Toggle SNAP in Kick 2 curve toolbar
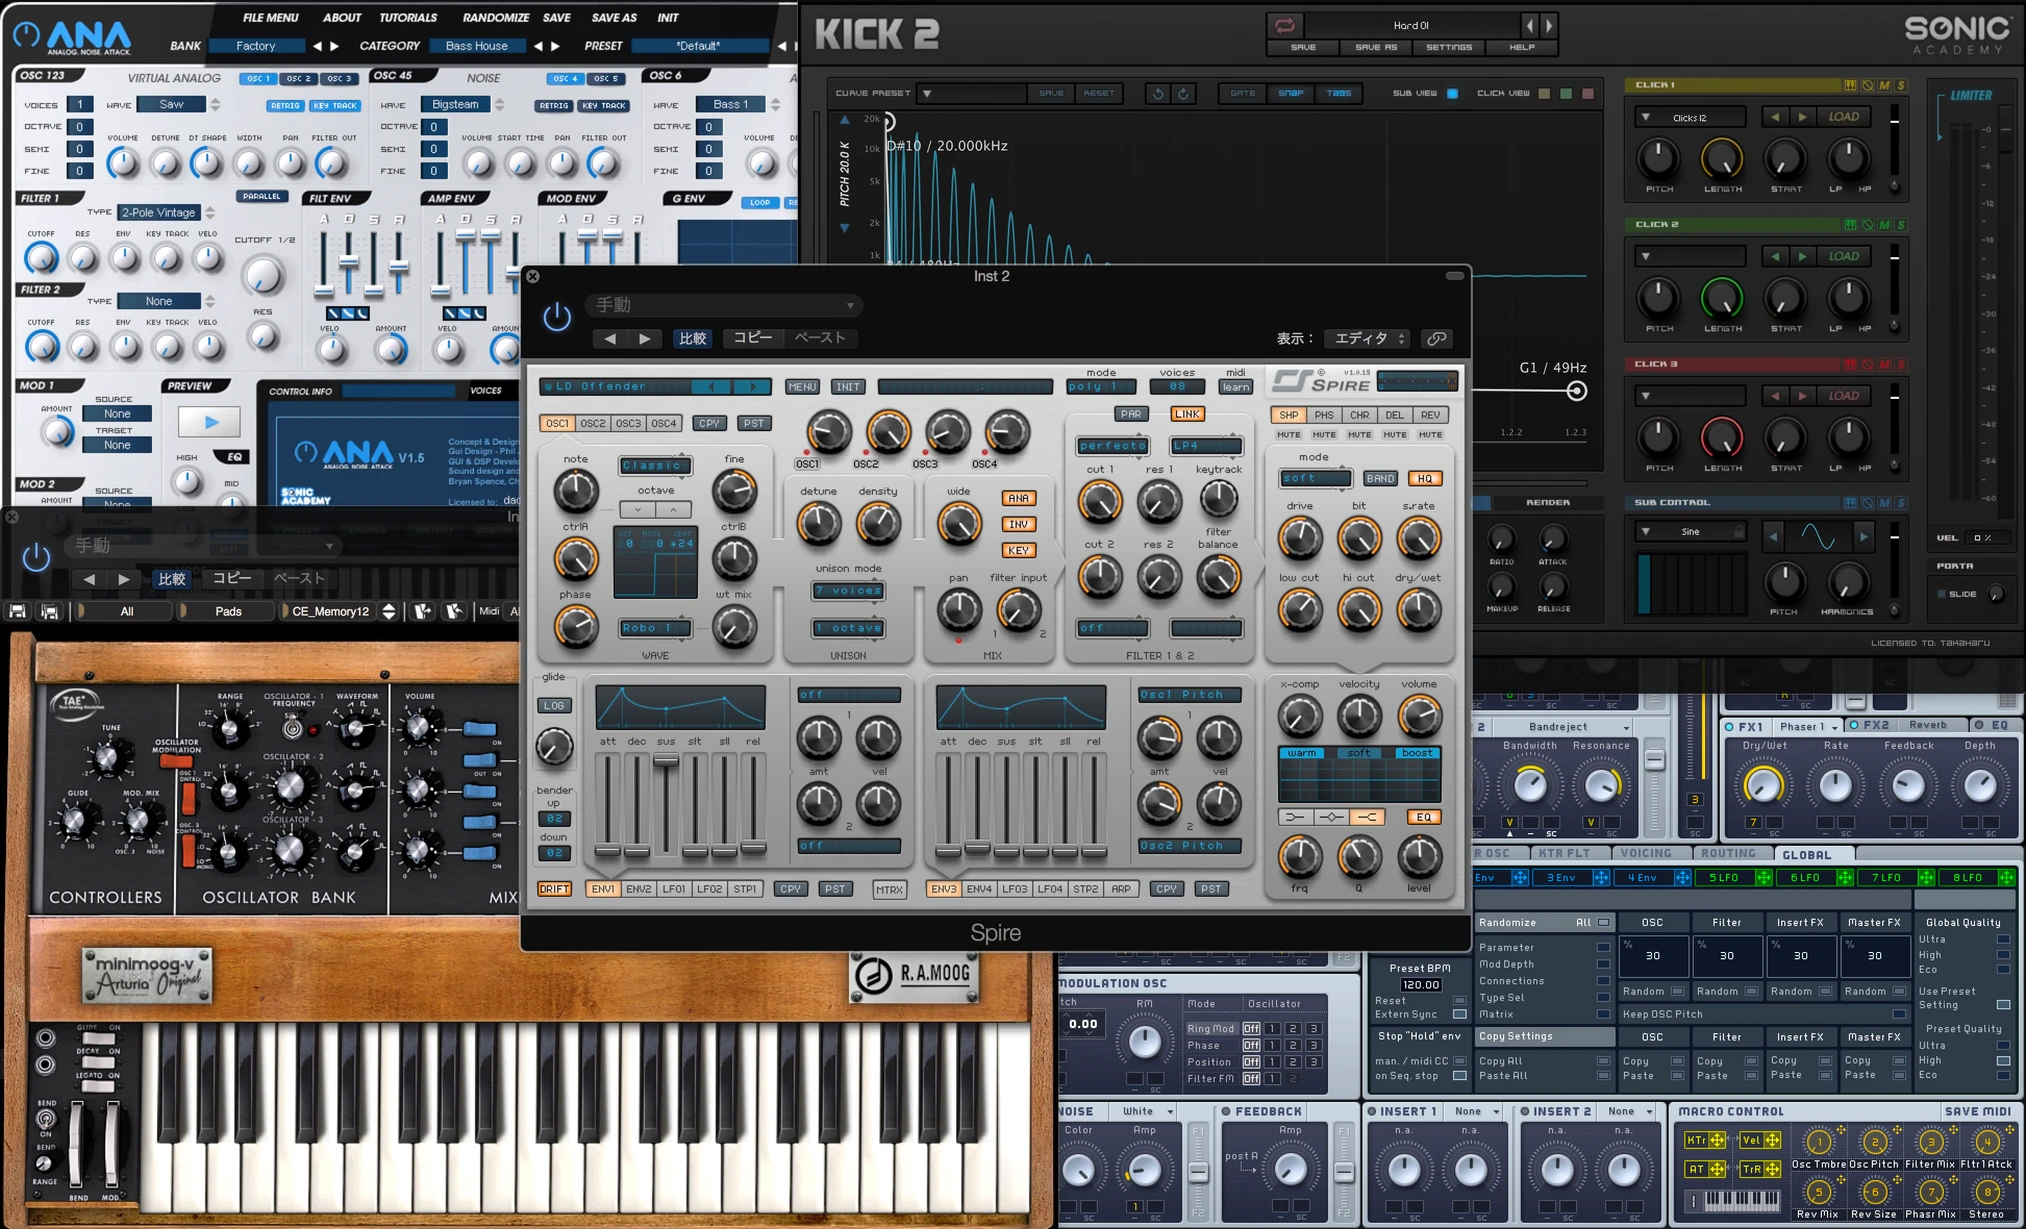2026x1229 pixels. (1290, 93)
